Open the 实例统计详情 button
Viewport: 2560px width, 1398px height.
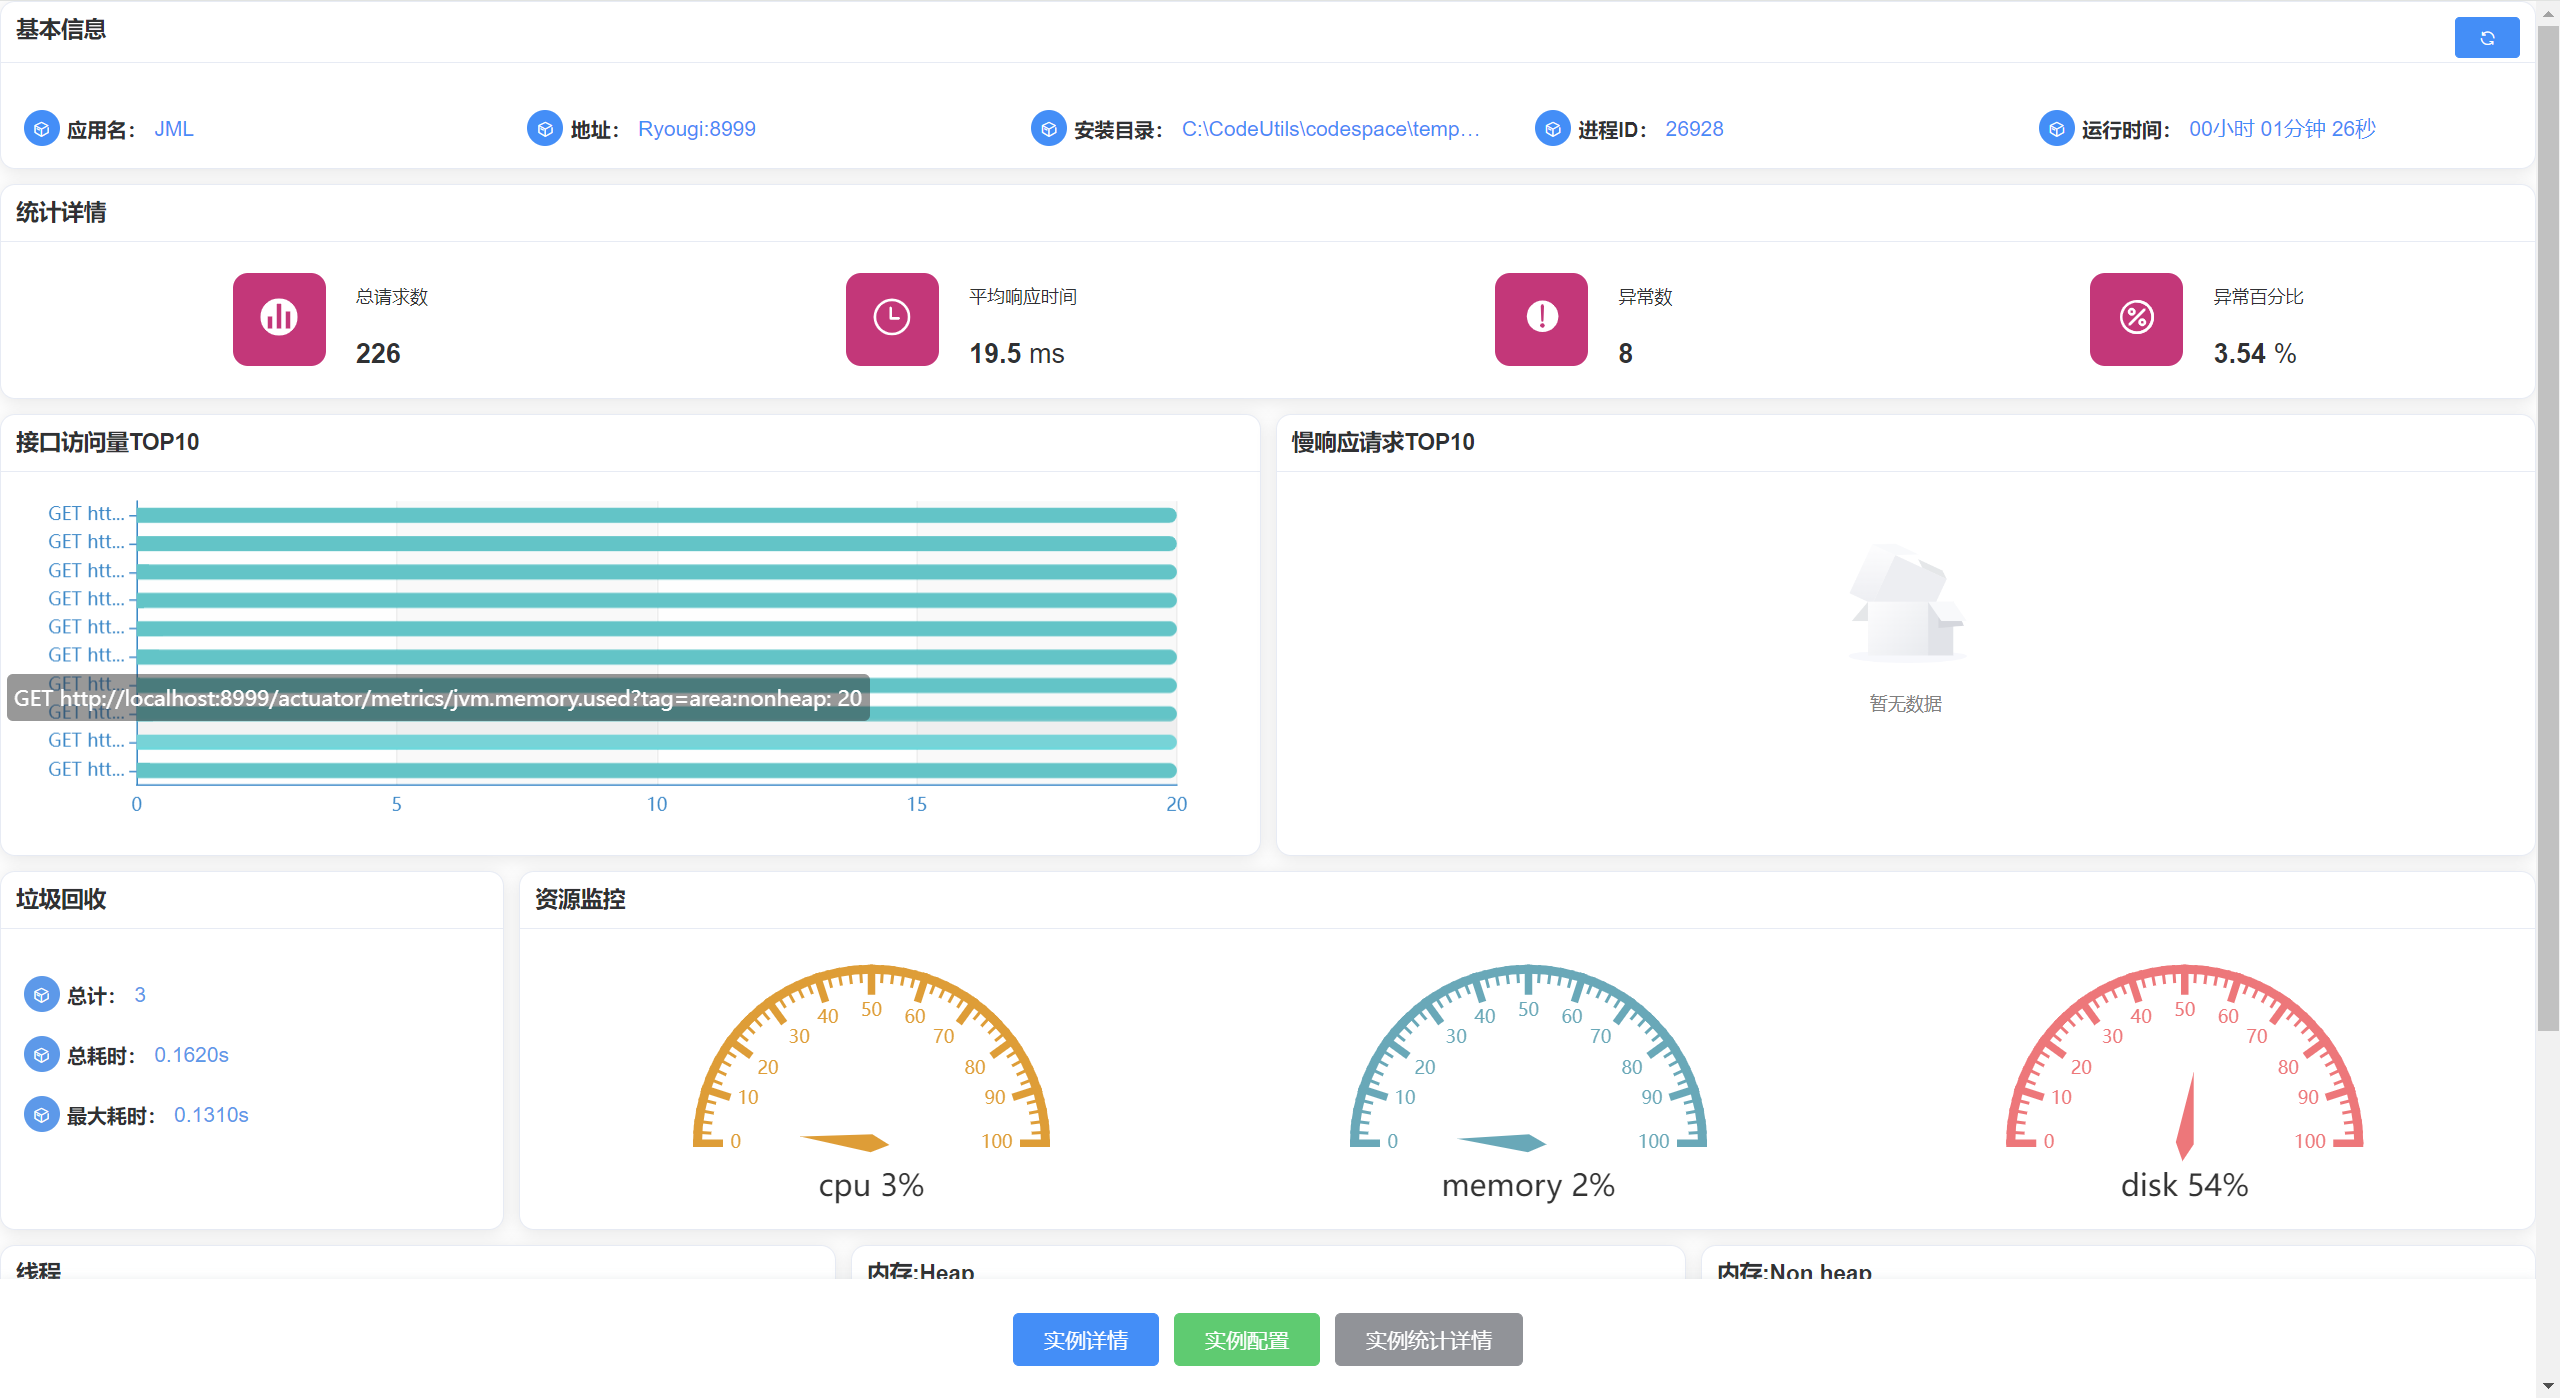[1428, 1339]
